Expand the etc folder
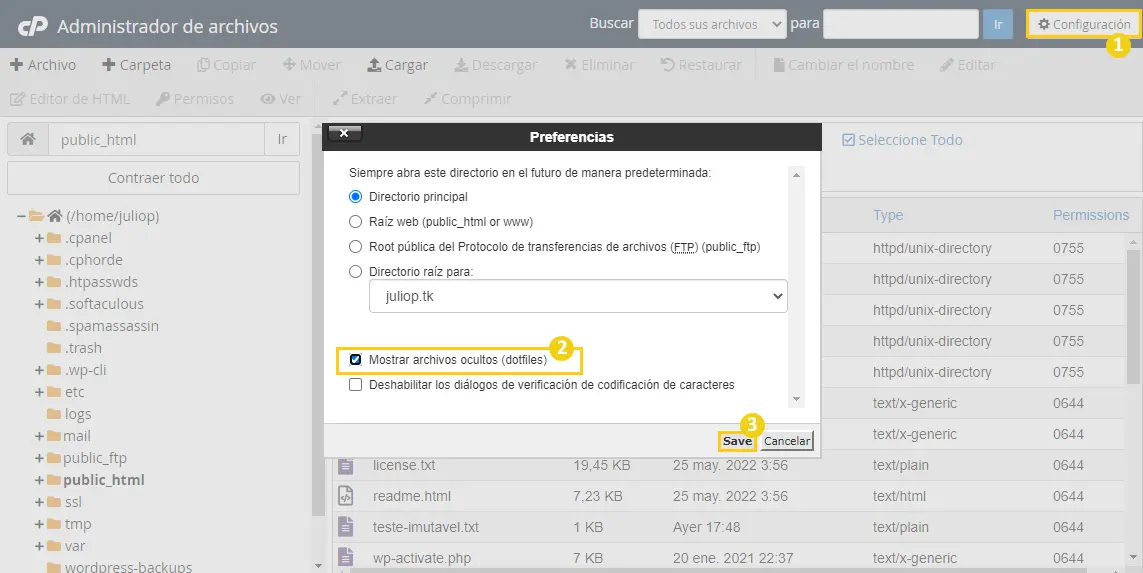 (x=39, y=392)
